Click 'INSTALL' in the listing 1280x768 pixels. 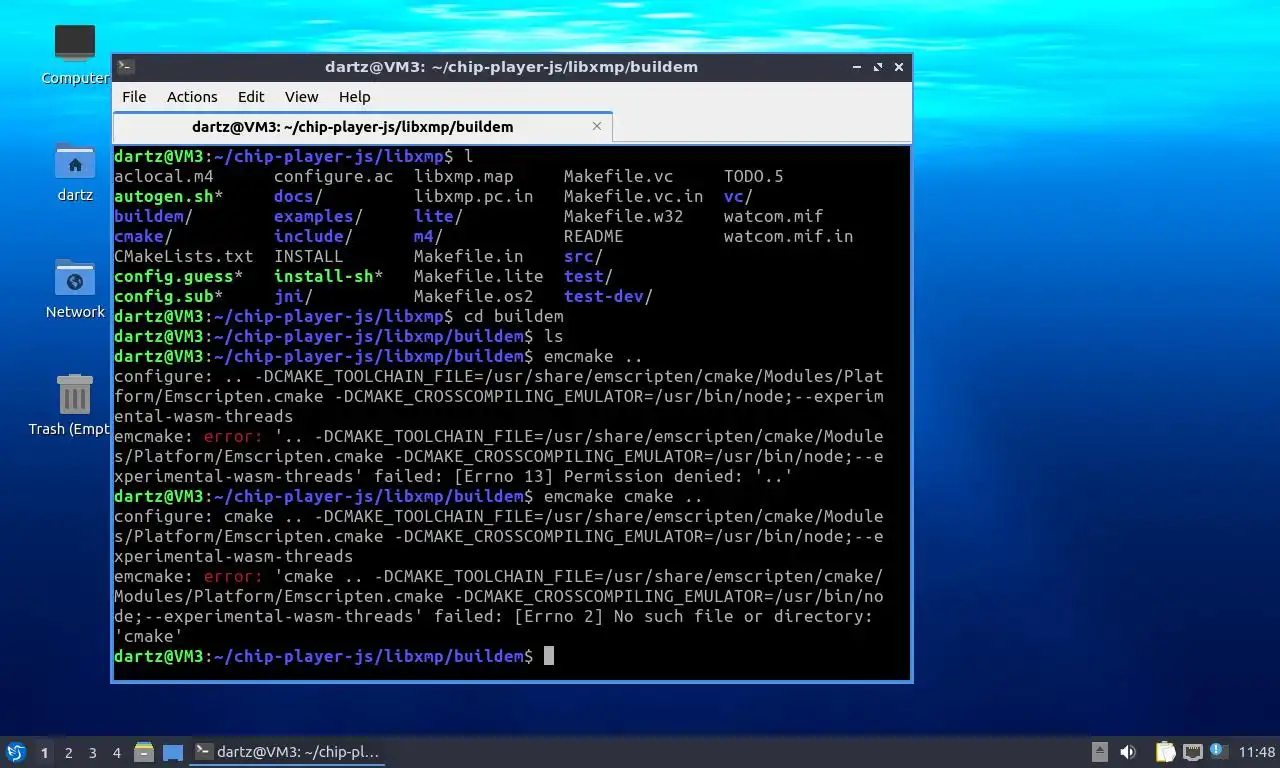pos(309,256)
